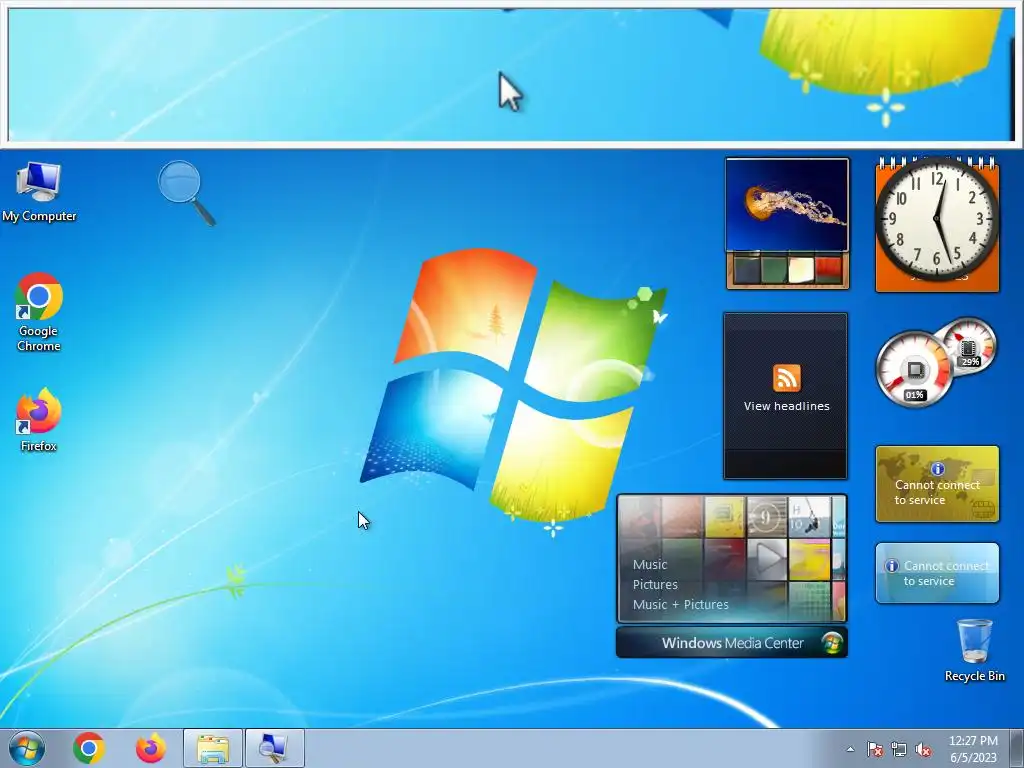This screenshot has width=1024, height=768.
Task: Launch Chrome from the taskbar
Action: click(x=89, y=748)
